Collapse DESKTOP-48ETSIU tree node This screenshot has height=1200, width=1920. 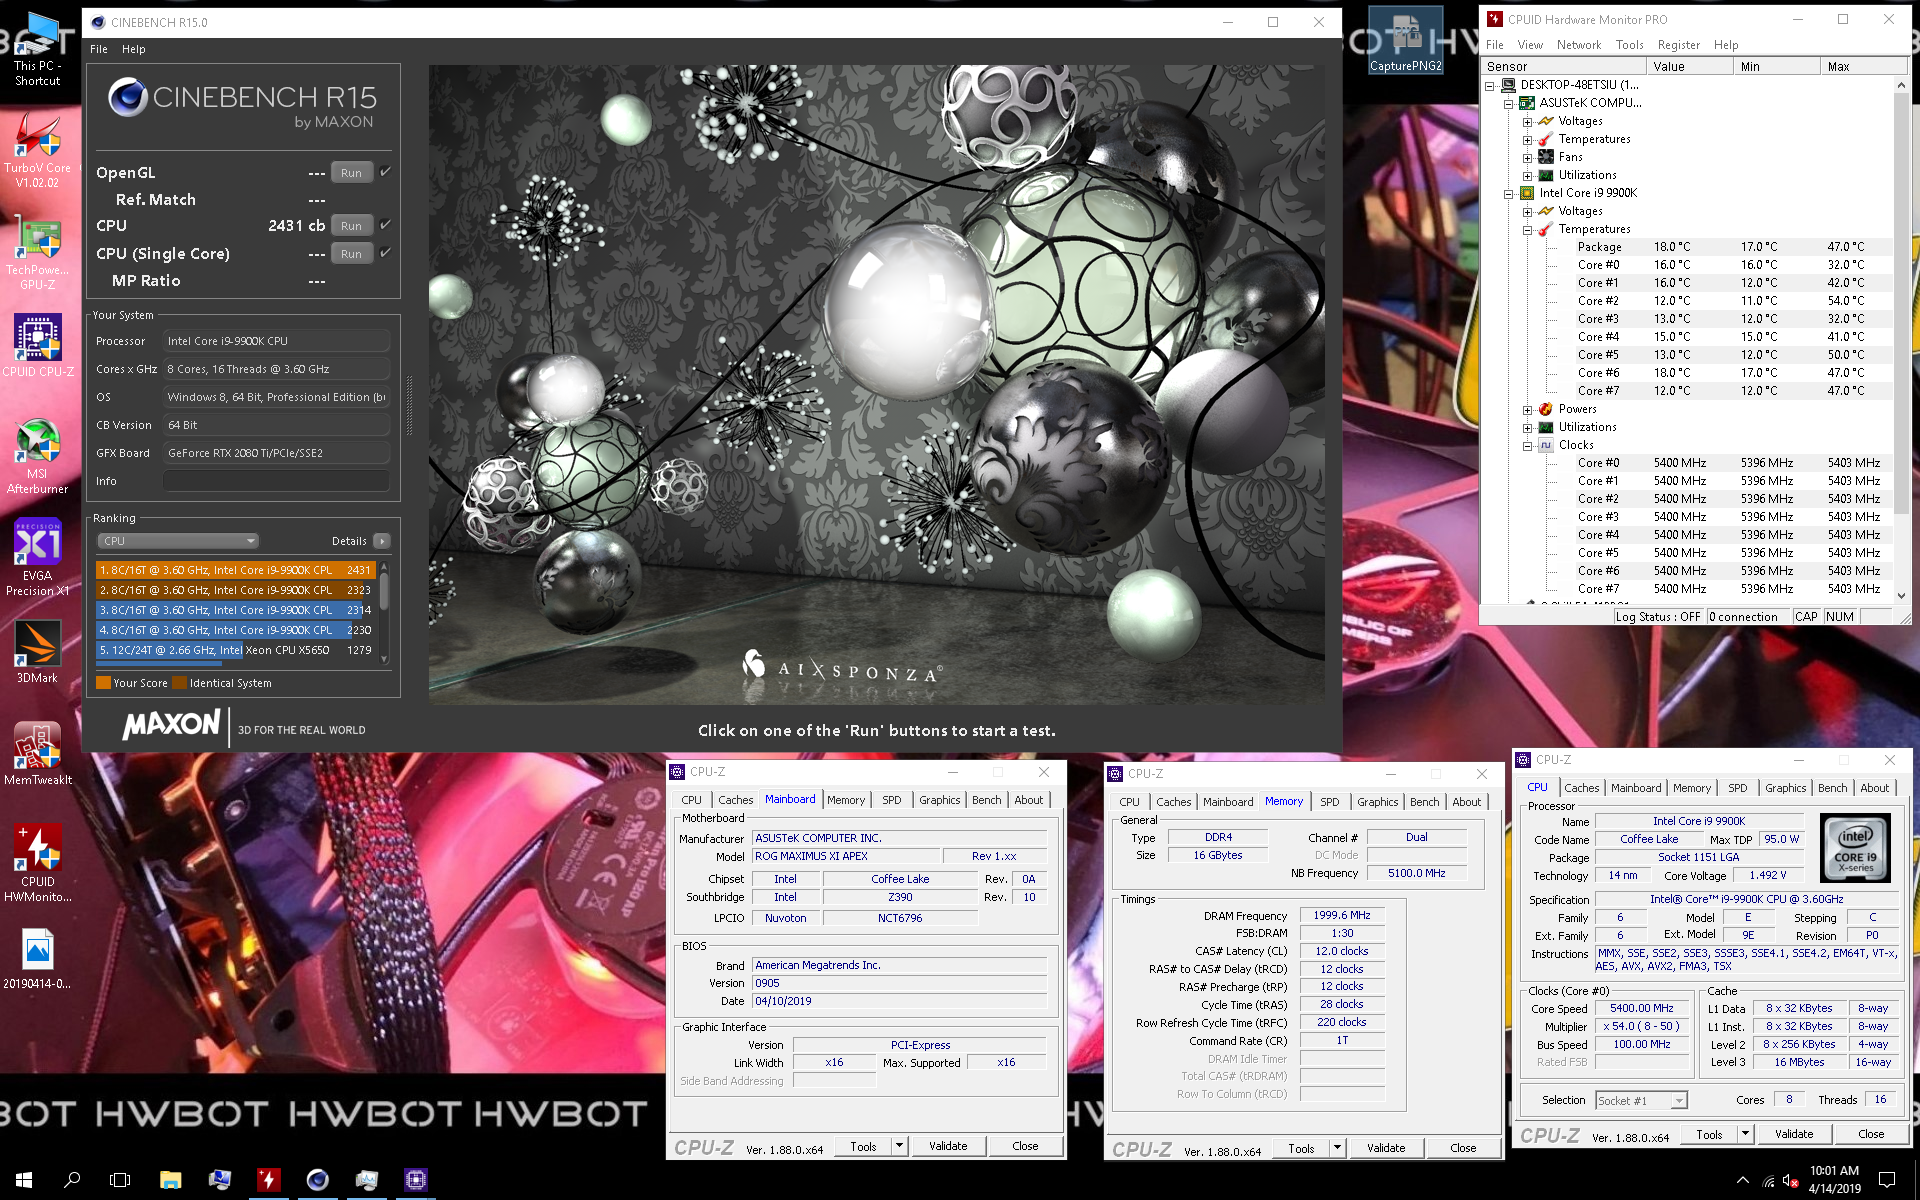tap(1490, 85)
